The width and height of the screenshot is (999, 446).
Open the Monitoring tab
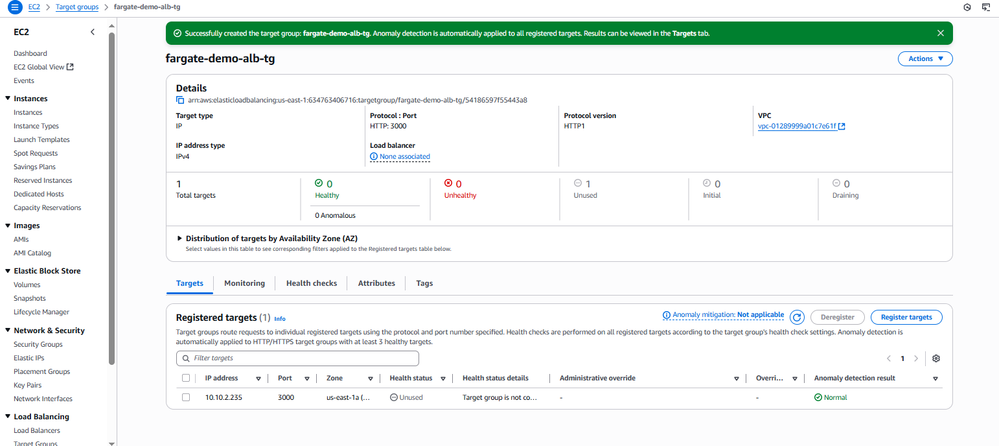(x=244, y=284)
